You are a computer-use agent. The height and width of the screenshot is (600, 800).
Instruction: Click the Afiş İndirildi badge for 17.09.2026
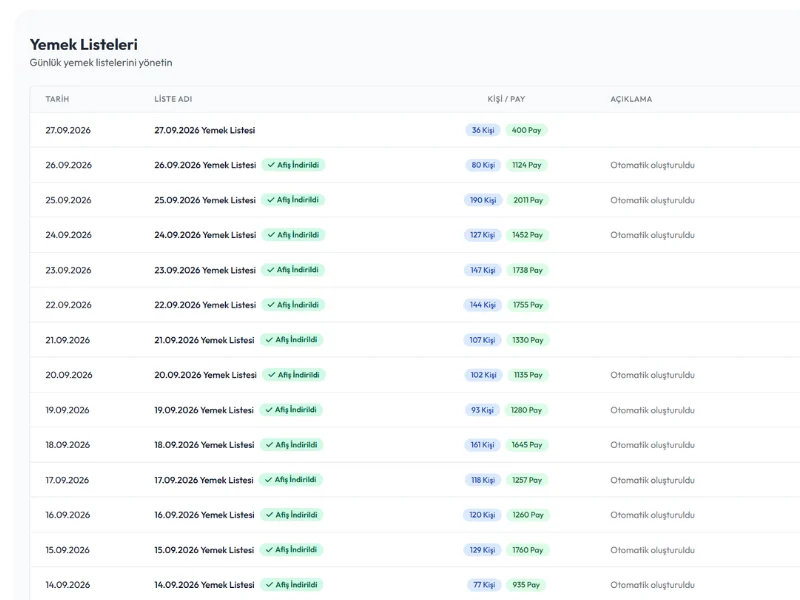[x=291, y=480]
